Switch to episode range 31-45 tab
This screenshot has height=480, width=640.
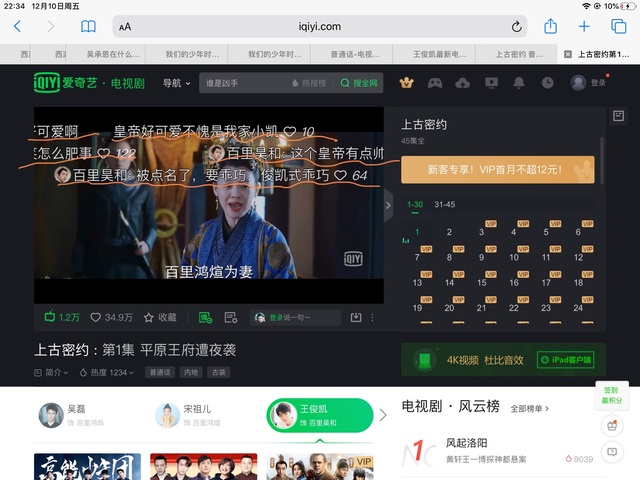click(x=444, y=205)
